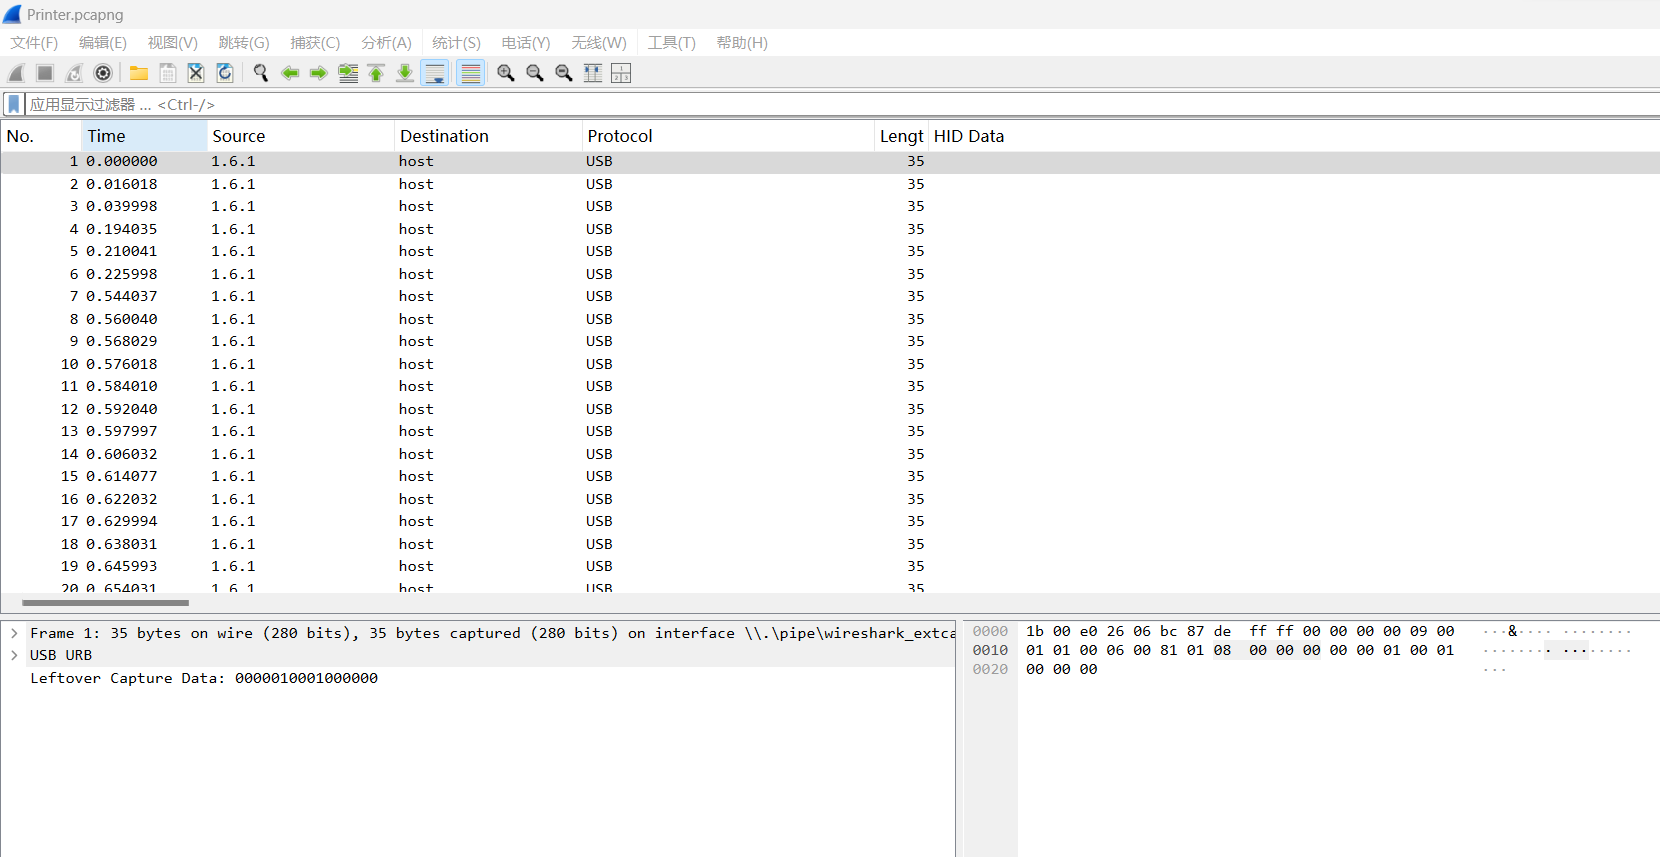1660x857 pixels.
Task: Open the 编辑(E) menu
Action: click(103, 43)
